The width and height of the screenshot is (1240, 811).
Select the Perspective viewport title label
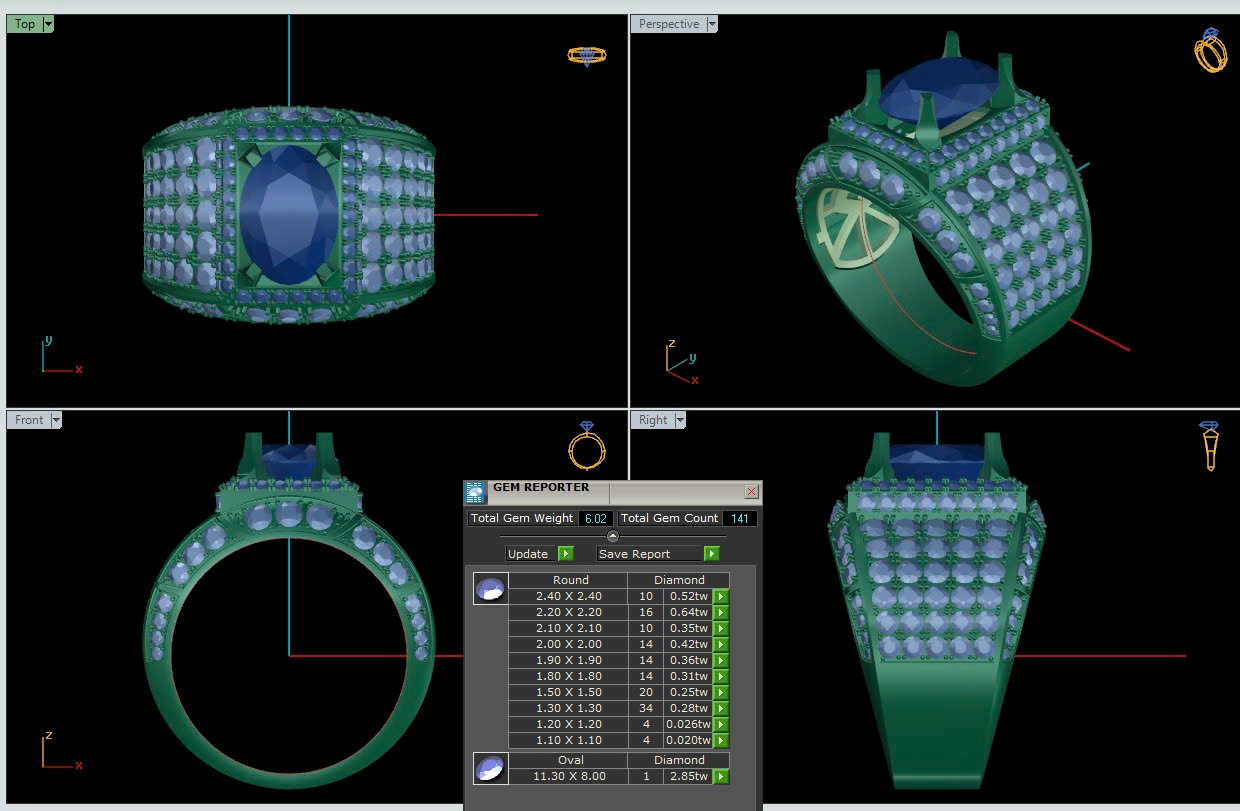coord(669,24)
